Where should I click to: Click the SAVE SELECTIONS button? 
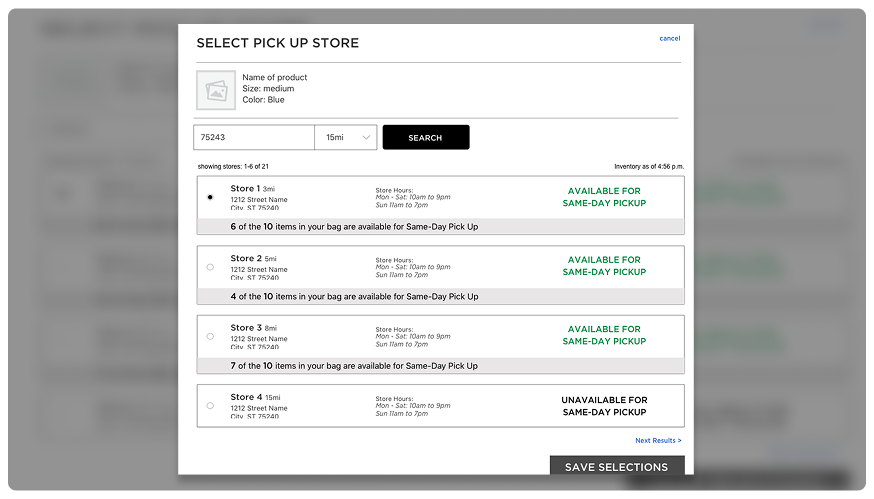coord(616,467)
